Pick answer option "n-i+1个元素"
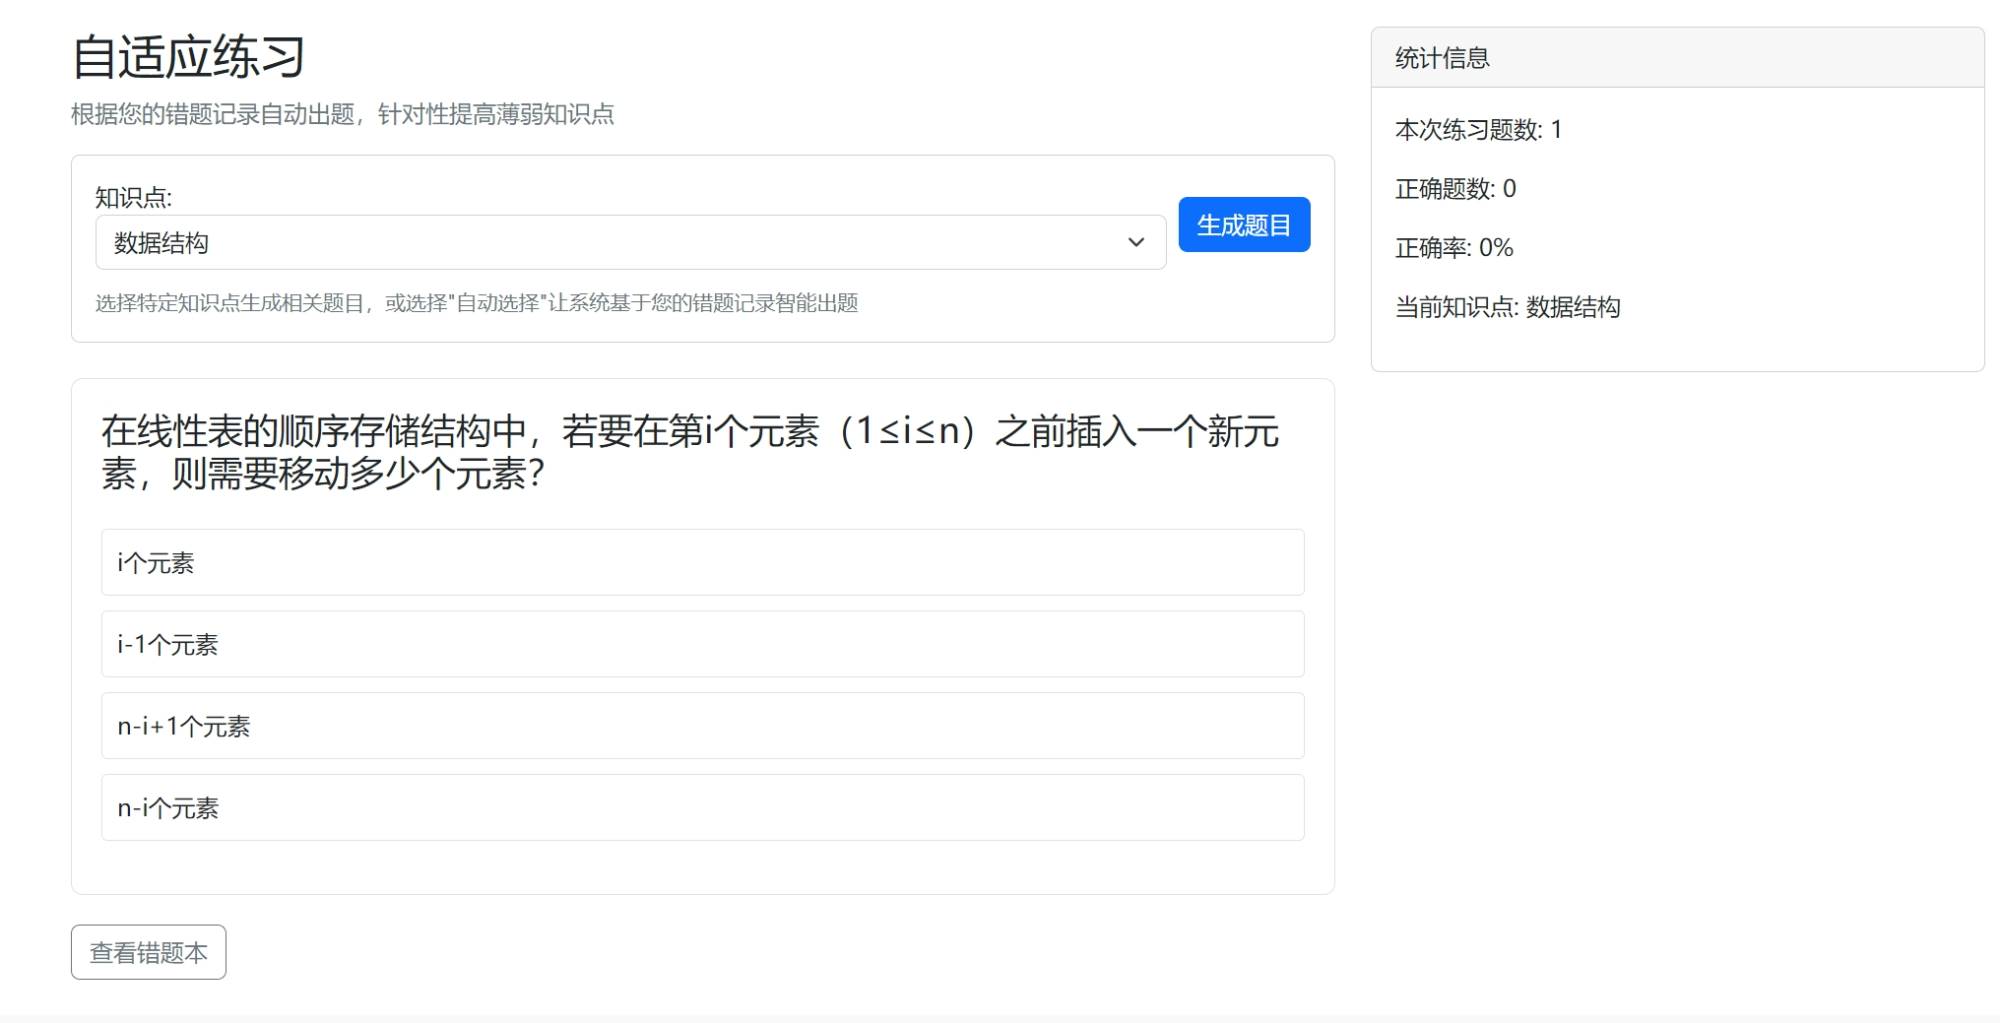 [x=702, y=726]
